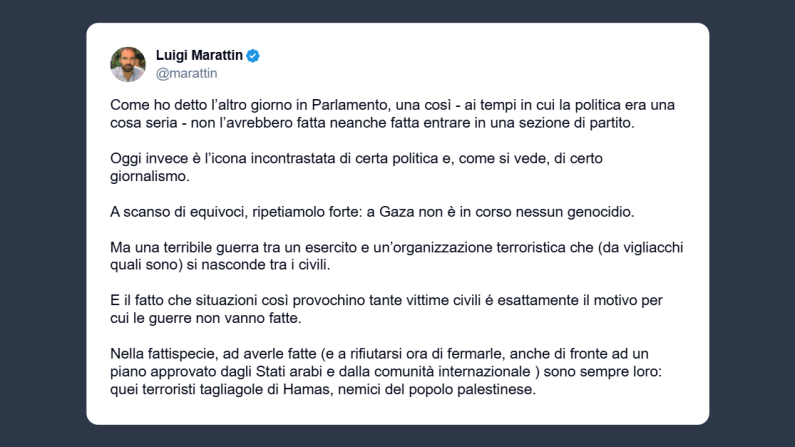Click the phrase "Stati arabi" in the tweet
Screen dimensions: 795x447
pos(287,373)
